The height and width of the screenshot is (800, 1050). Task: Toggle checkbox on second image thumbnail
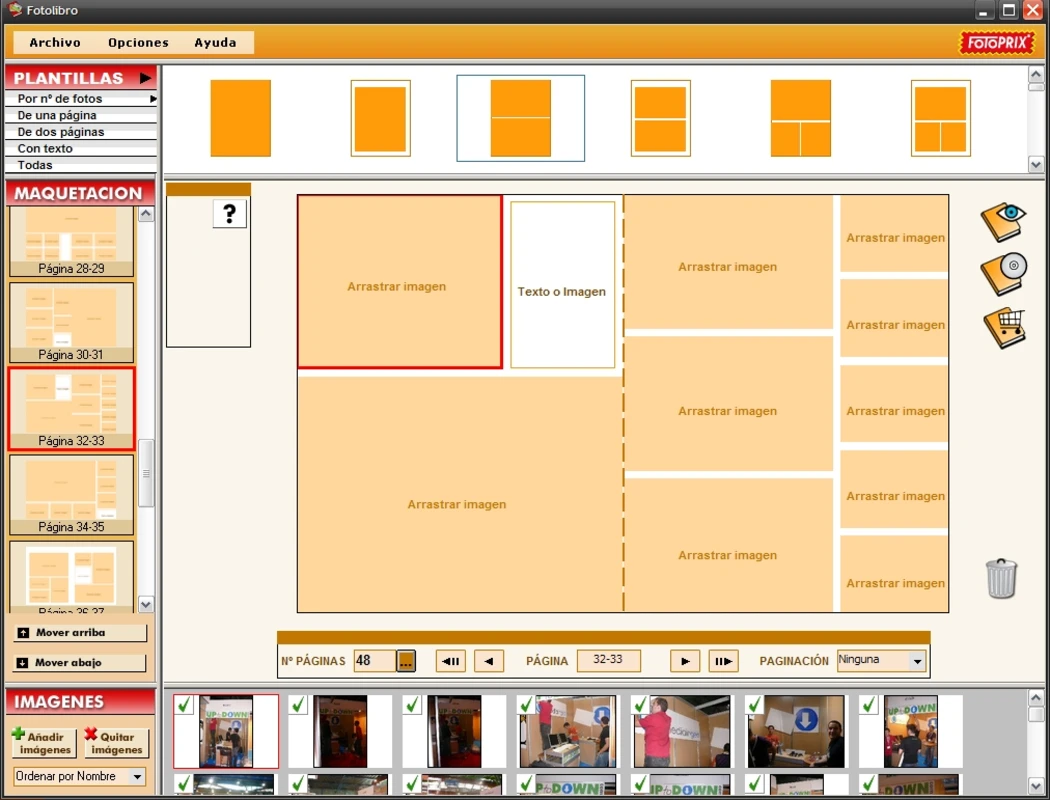coord(298,705)
